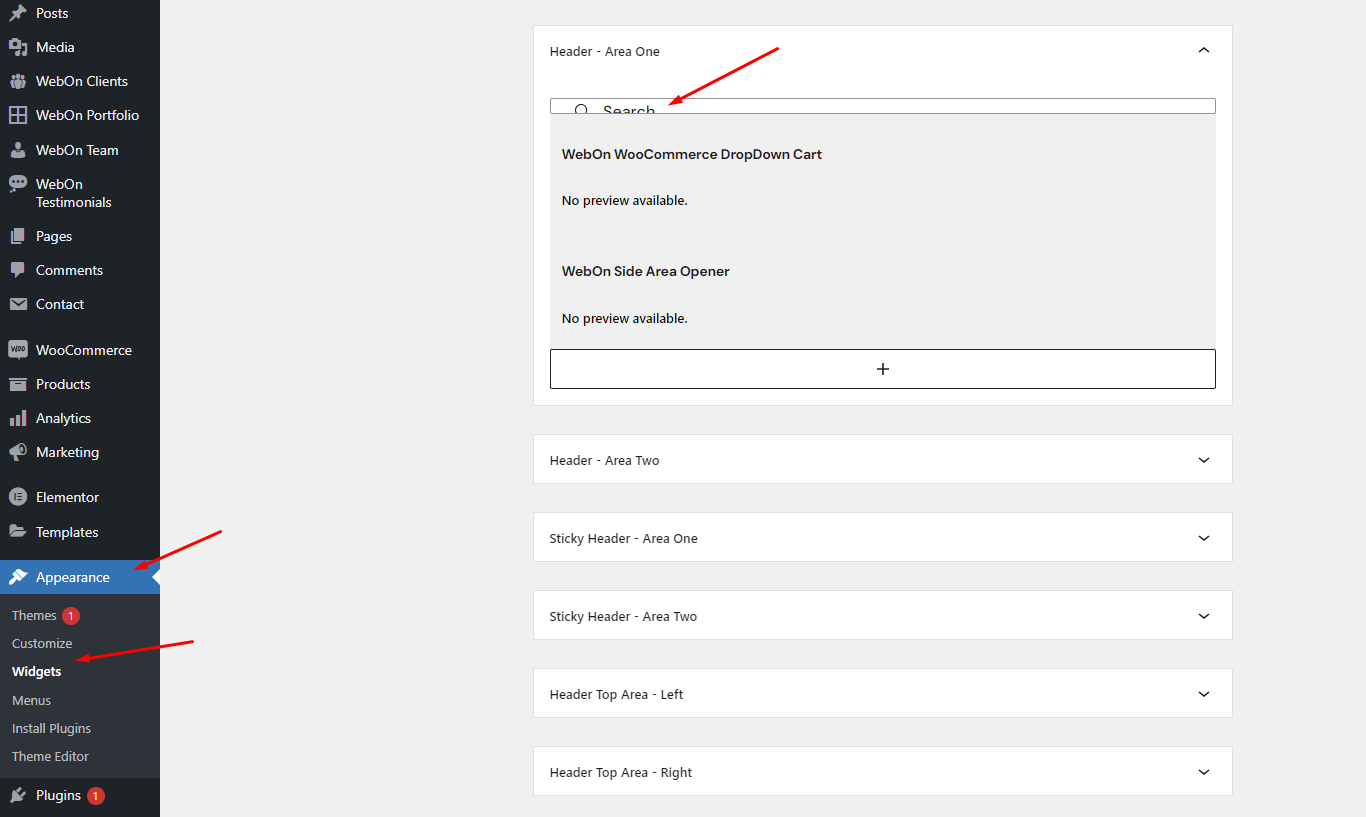This screenshot has height=817, width=1366.
Task: Select WebOn WooCommerce DropDown Cart widget
Action: coord(692,154)
